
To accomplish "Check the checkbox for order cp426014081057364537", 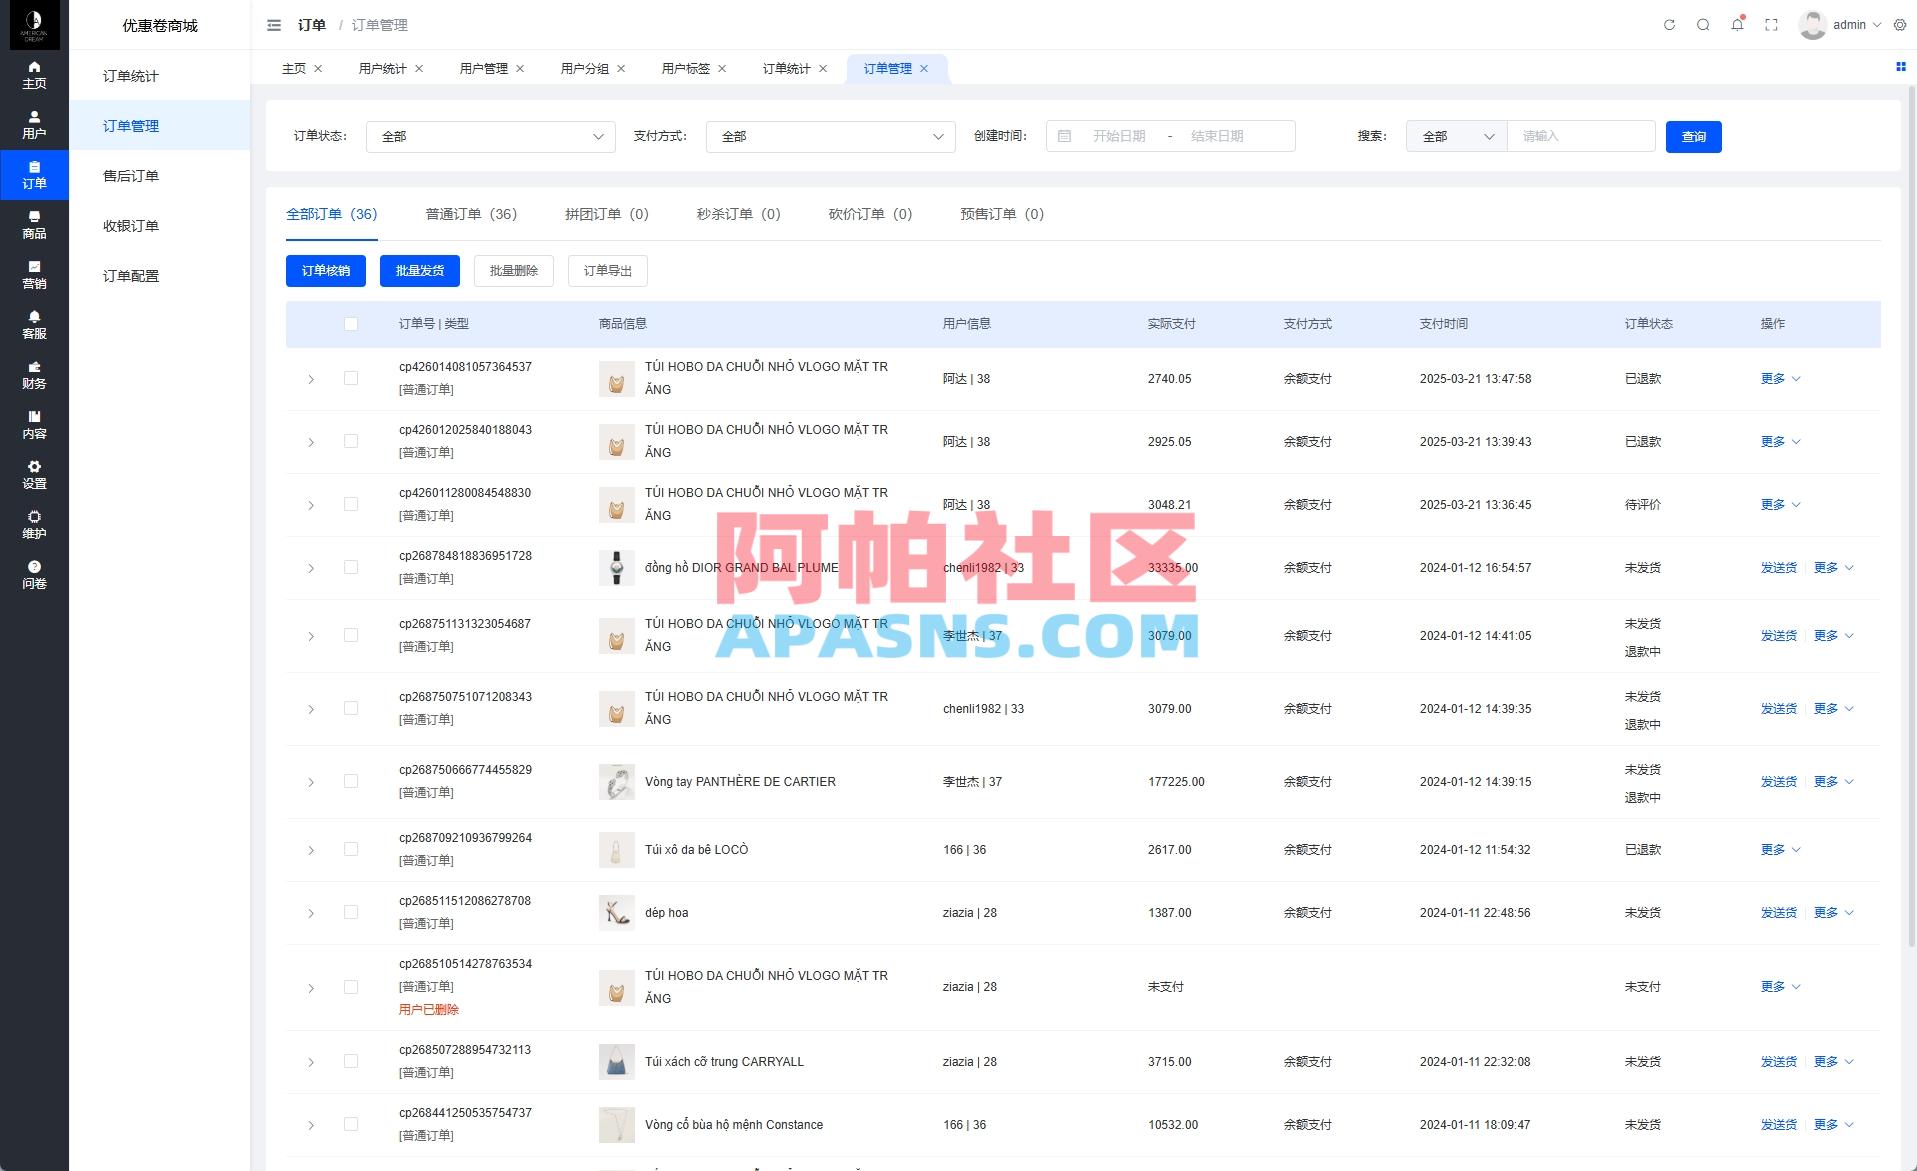I will coord(351,378).
